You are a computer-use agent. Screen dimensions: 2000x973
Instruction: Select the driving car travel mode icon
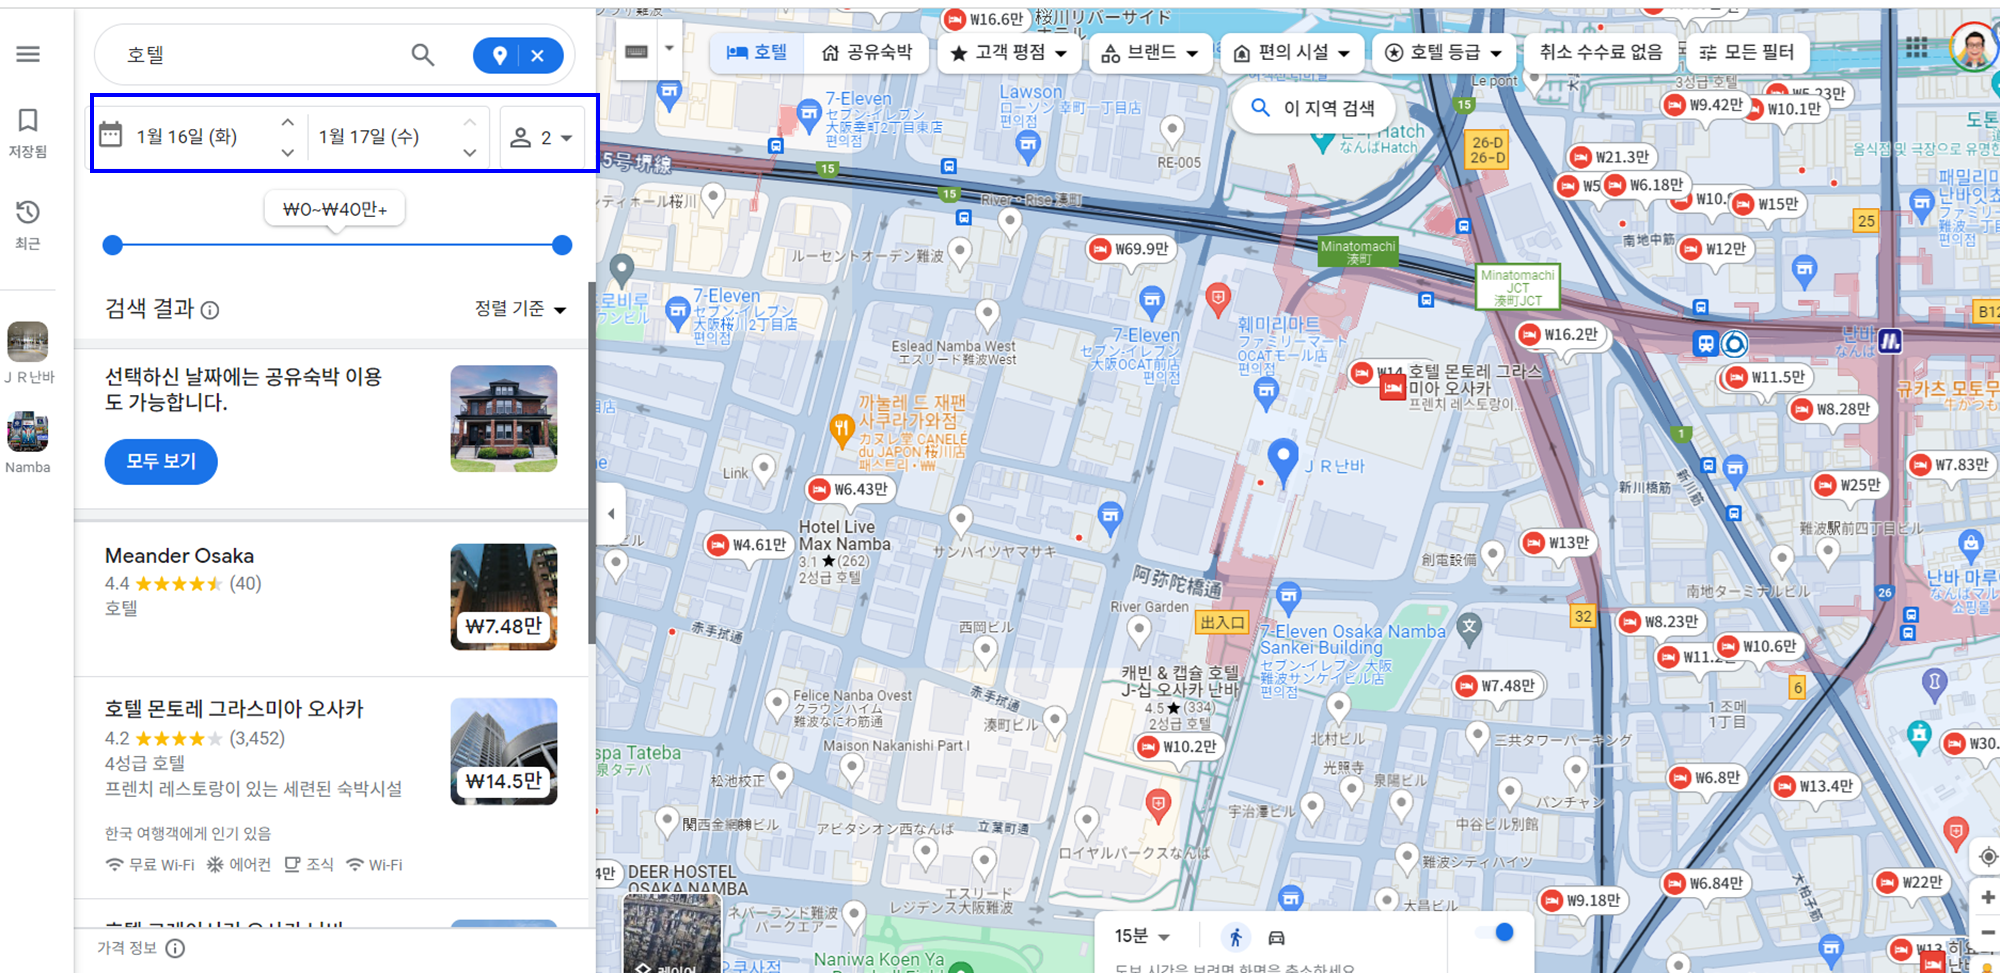pos(1277,937)
